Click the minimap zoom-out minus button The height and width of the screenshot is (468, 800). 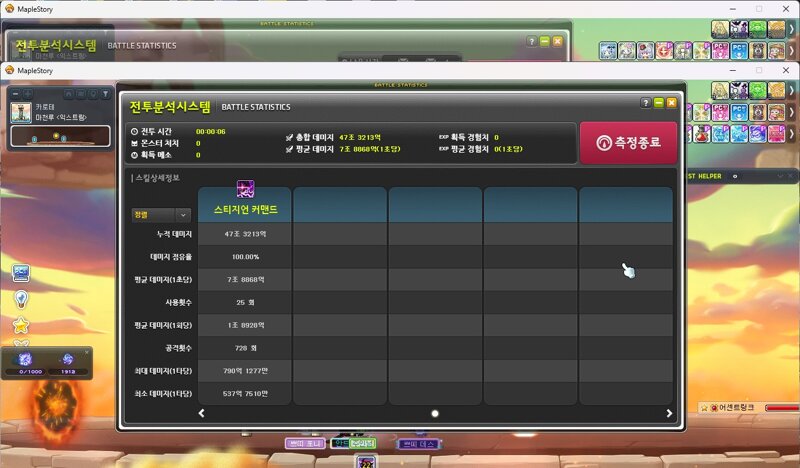(x=15, y=93)
